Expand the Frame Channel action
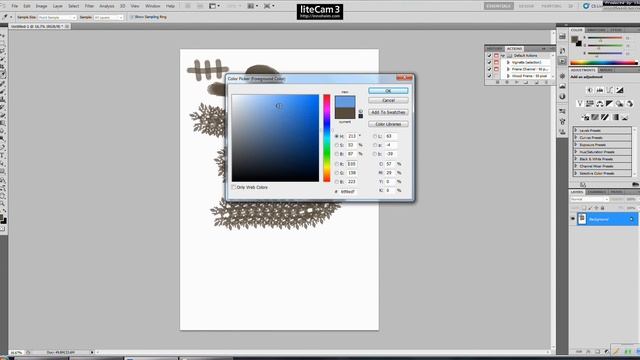640x360 pixels. point(508,69)
